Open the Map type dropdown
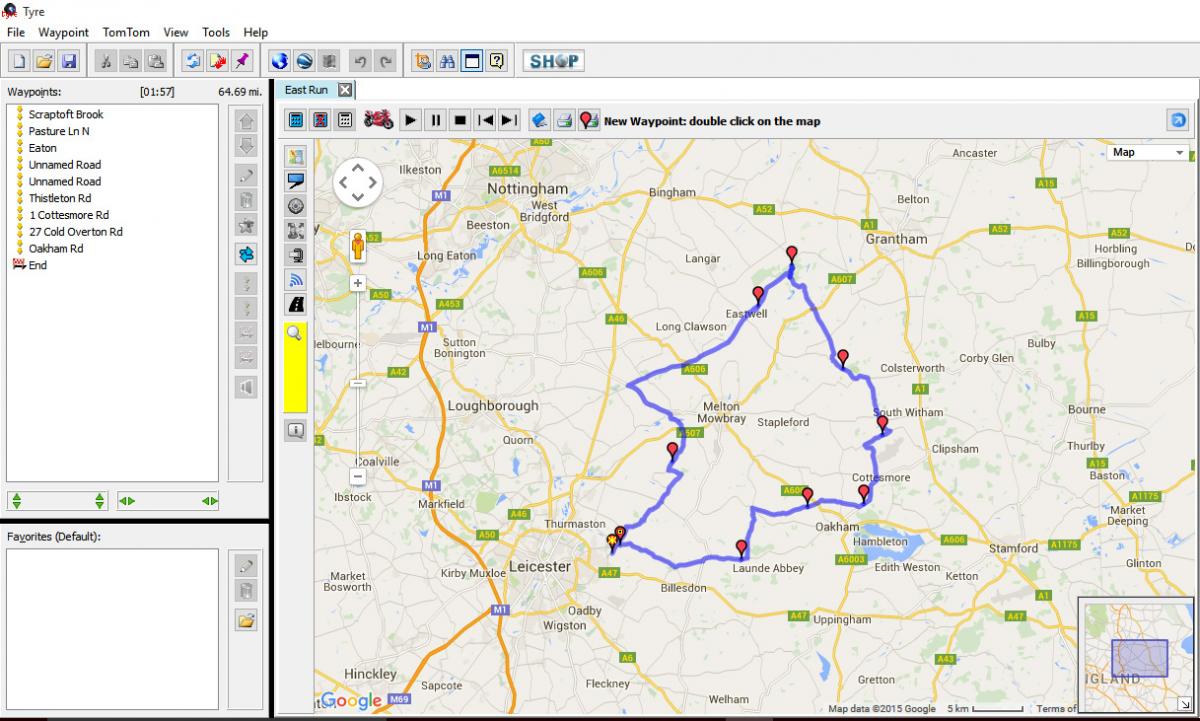This screenshot has height=721, width=1200. 1148,152
